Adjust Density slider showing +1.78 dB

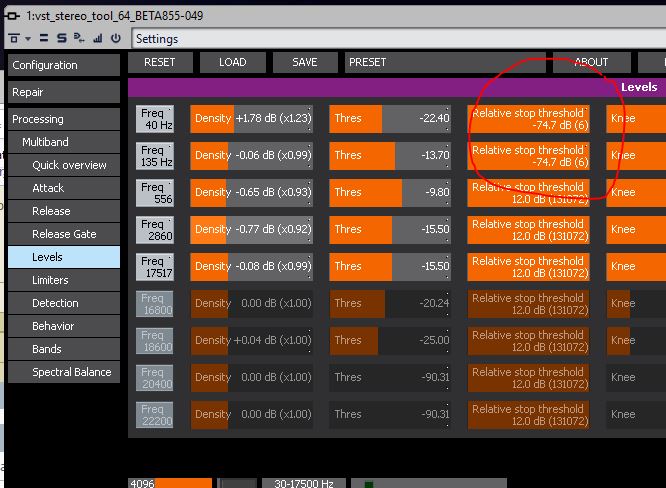[x=251, y=119]
